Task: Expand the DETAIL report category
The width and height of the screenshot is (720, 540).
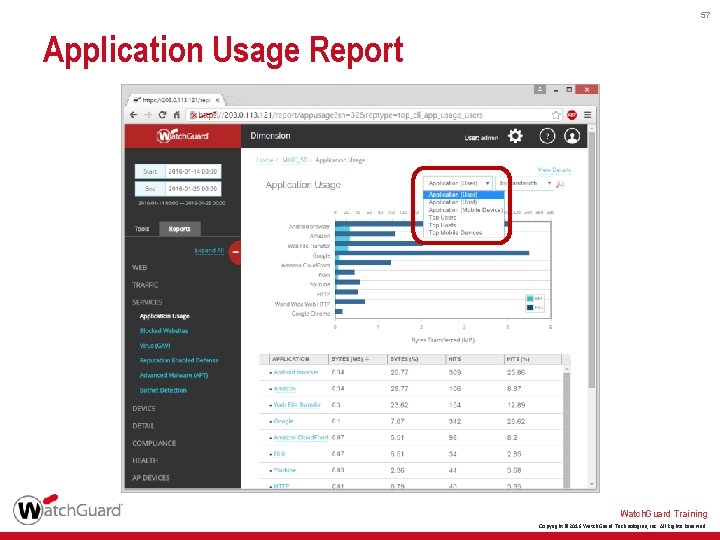Action: (143, 426)
